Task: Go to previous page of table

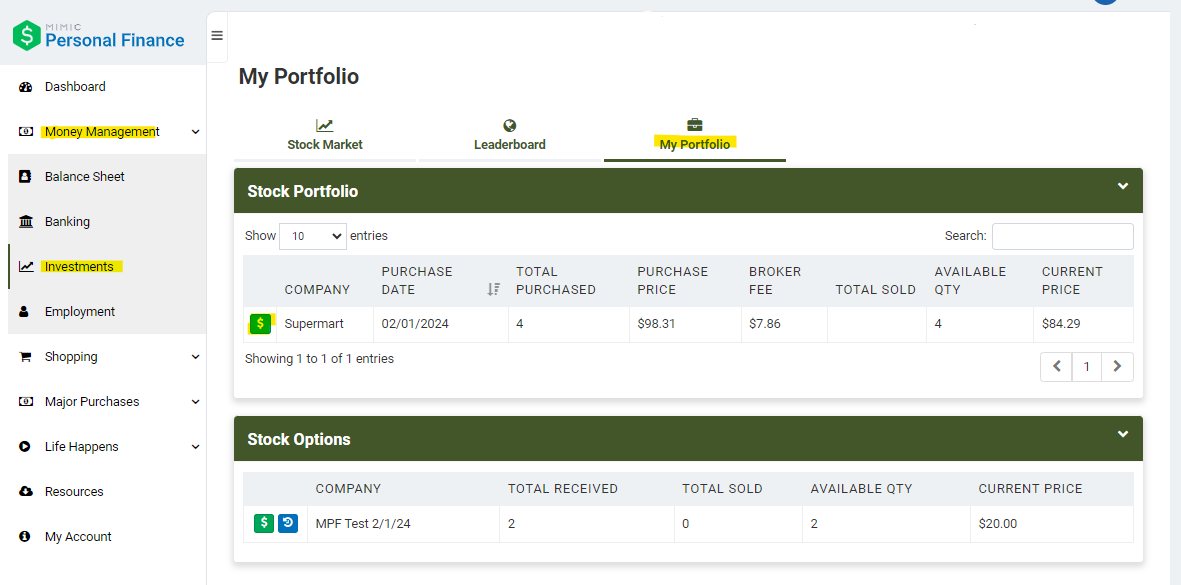Action: pyautogui.click(x=1057, y=367)
